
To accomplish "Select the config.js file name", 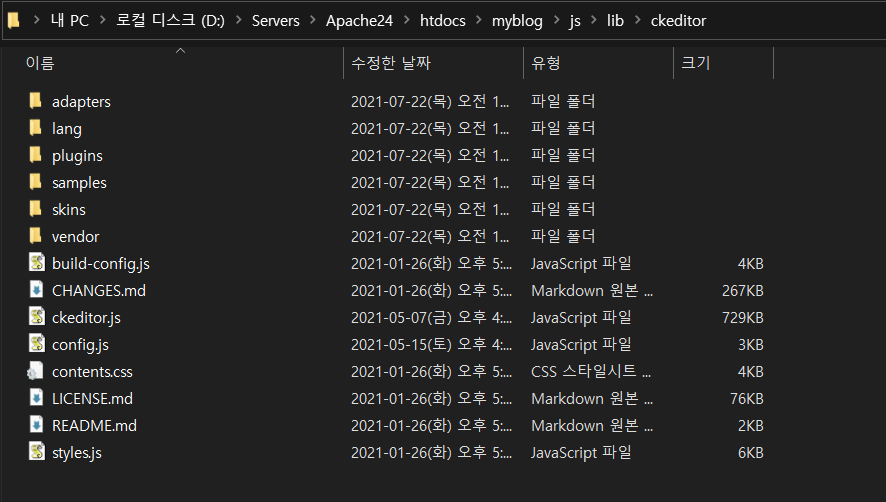I will coord(80,344).
